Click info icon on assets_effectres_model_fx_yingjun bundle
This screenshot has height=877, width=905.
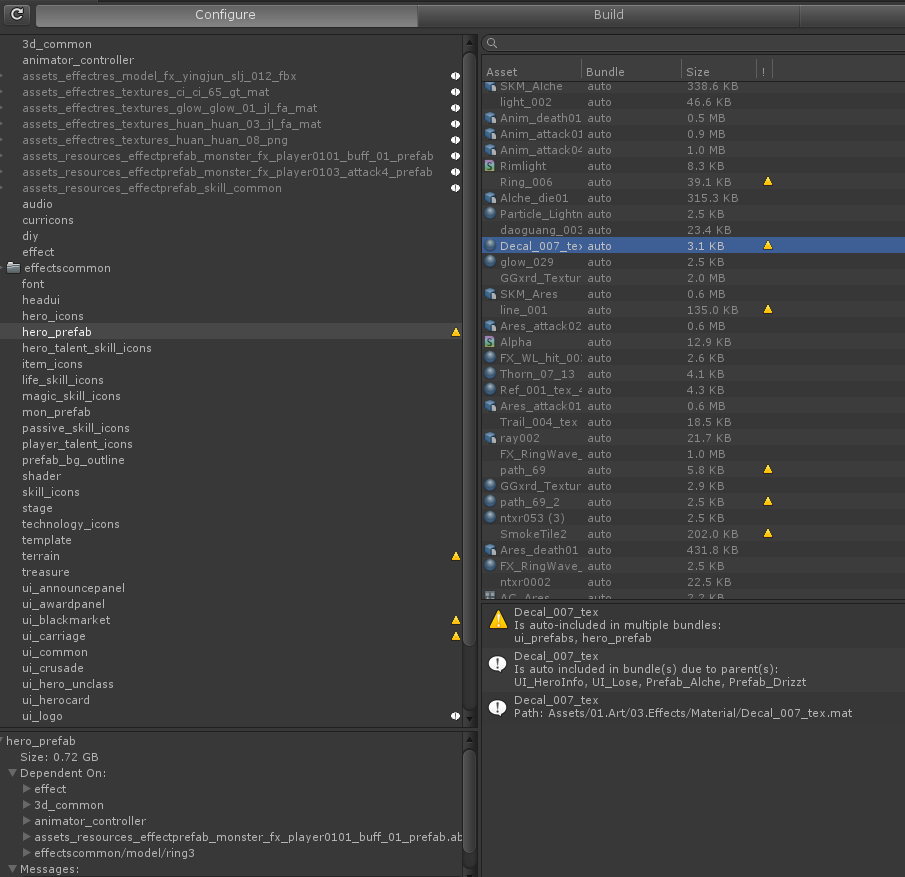[455, 76]
